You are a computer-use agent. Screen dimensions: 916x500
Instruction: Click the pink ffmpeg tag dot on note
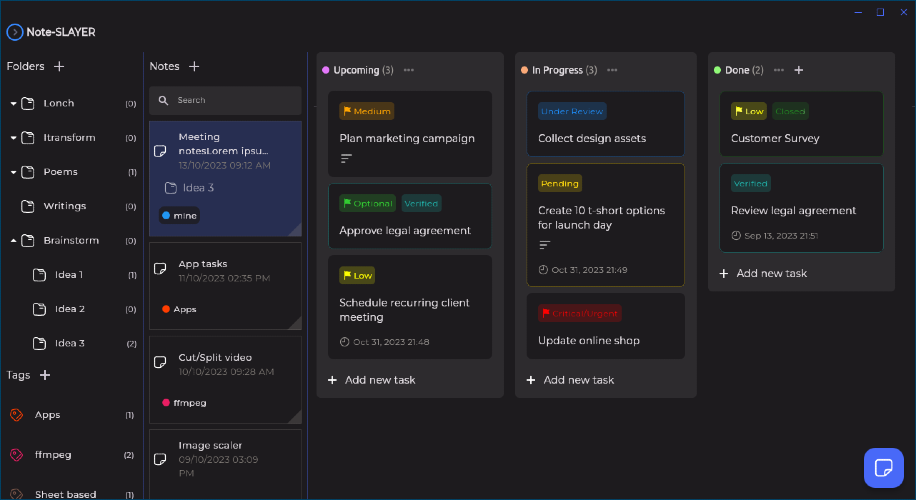pyautogui.click(x=166, y=402)
